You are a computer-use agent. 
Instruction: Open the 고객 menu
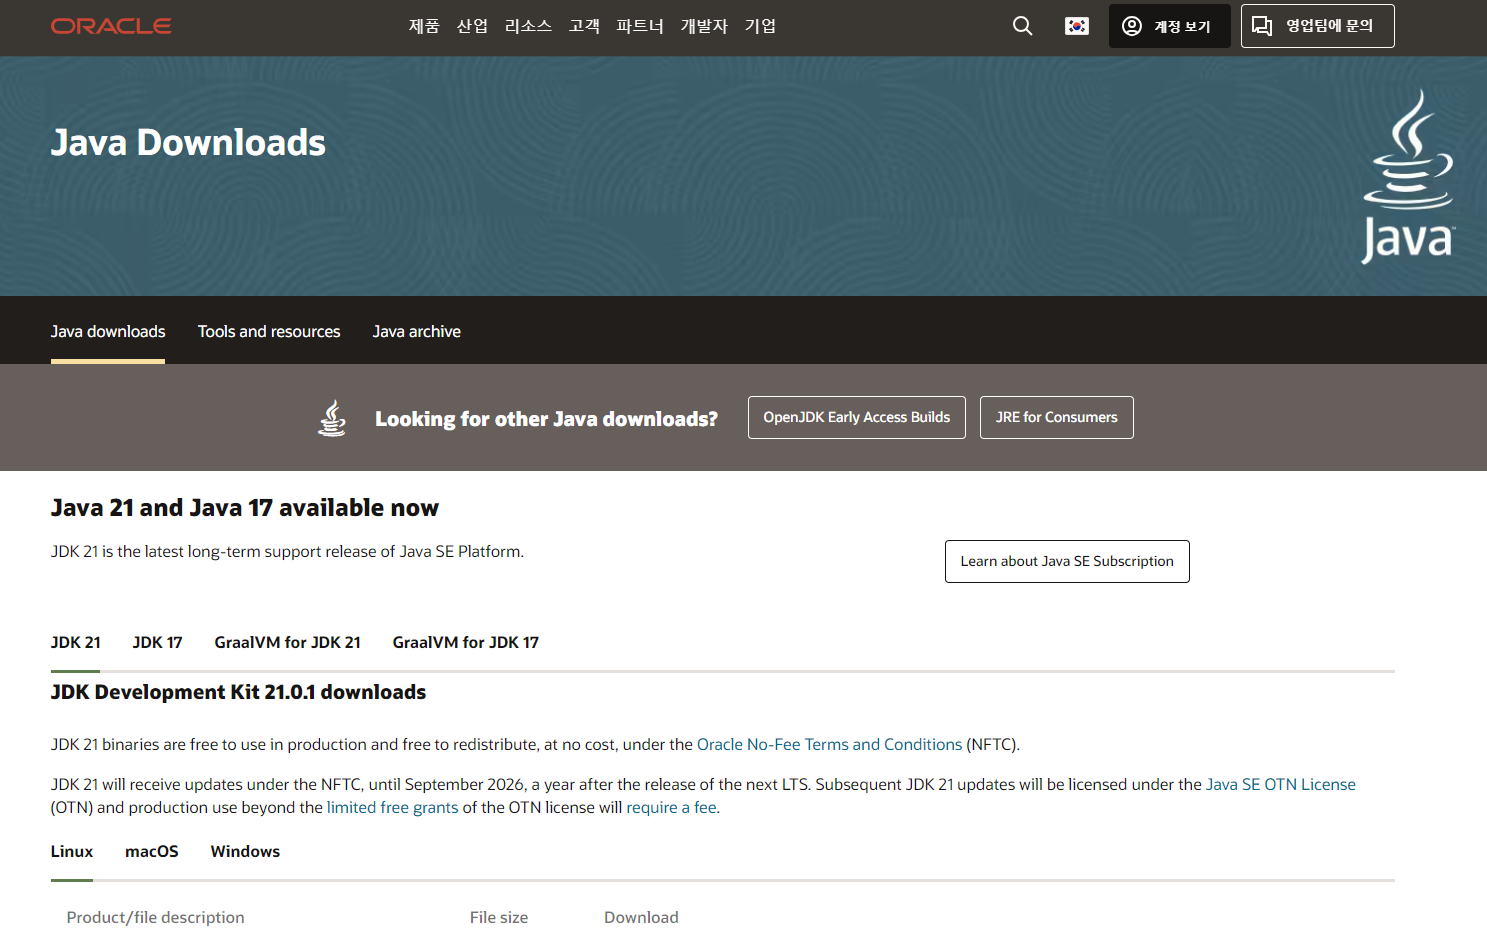point(584,26)
